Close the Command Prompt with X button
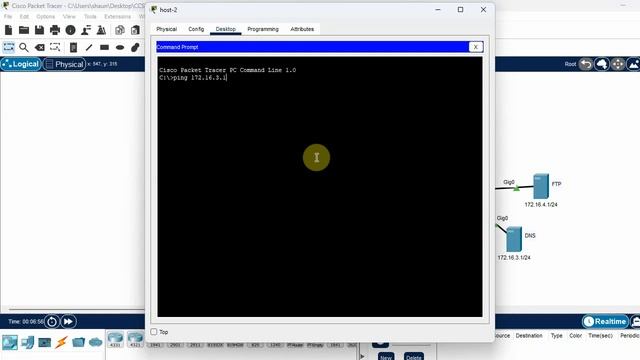640x360 pixels. (476, 47)
